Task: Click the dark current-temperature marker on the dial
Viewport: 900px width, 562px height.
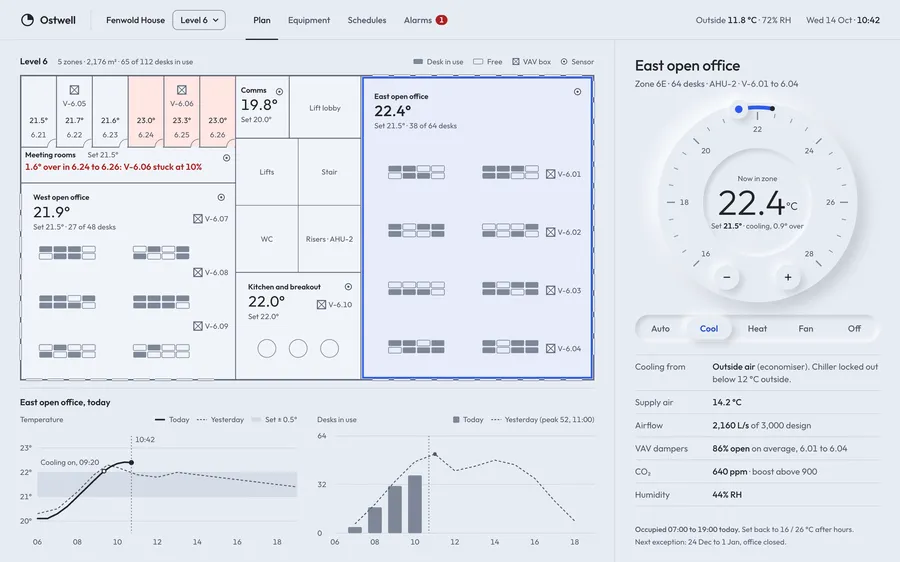Action: [x=773, y=108]
